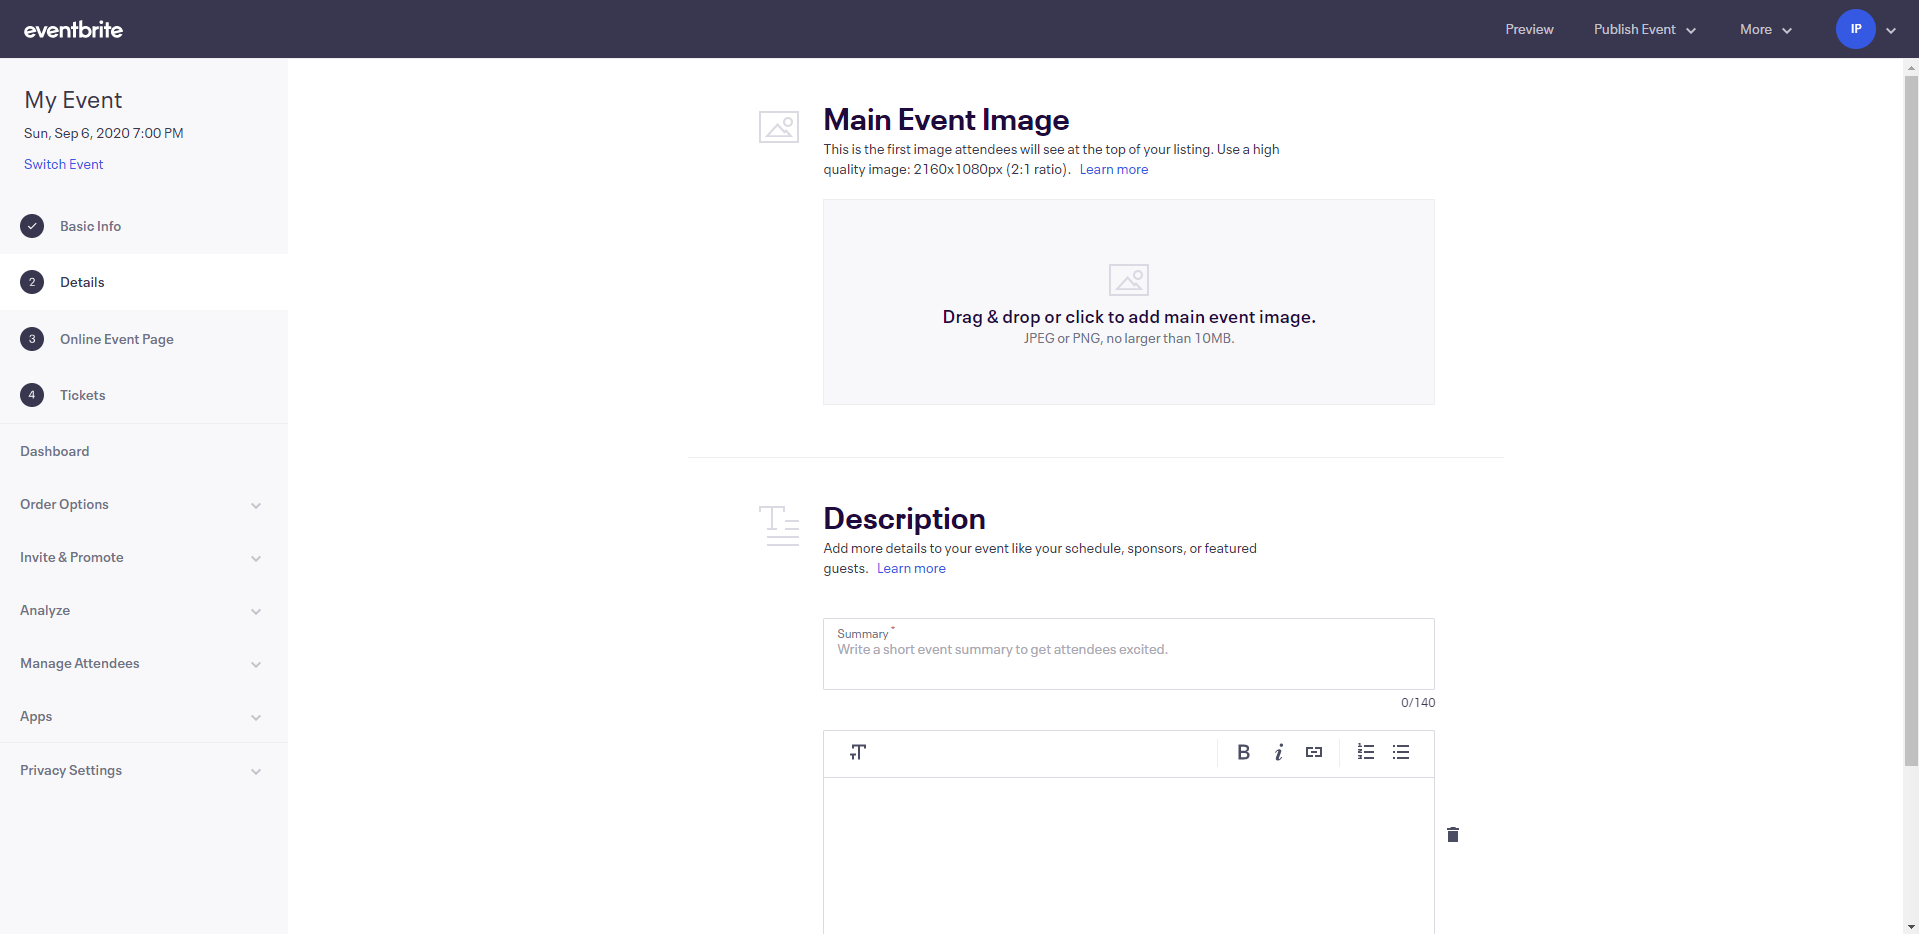Apply italic formatting to description text
The width and height of the screenshot is (1919, 934).
point(1278,752)
